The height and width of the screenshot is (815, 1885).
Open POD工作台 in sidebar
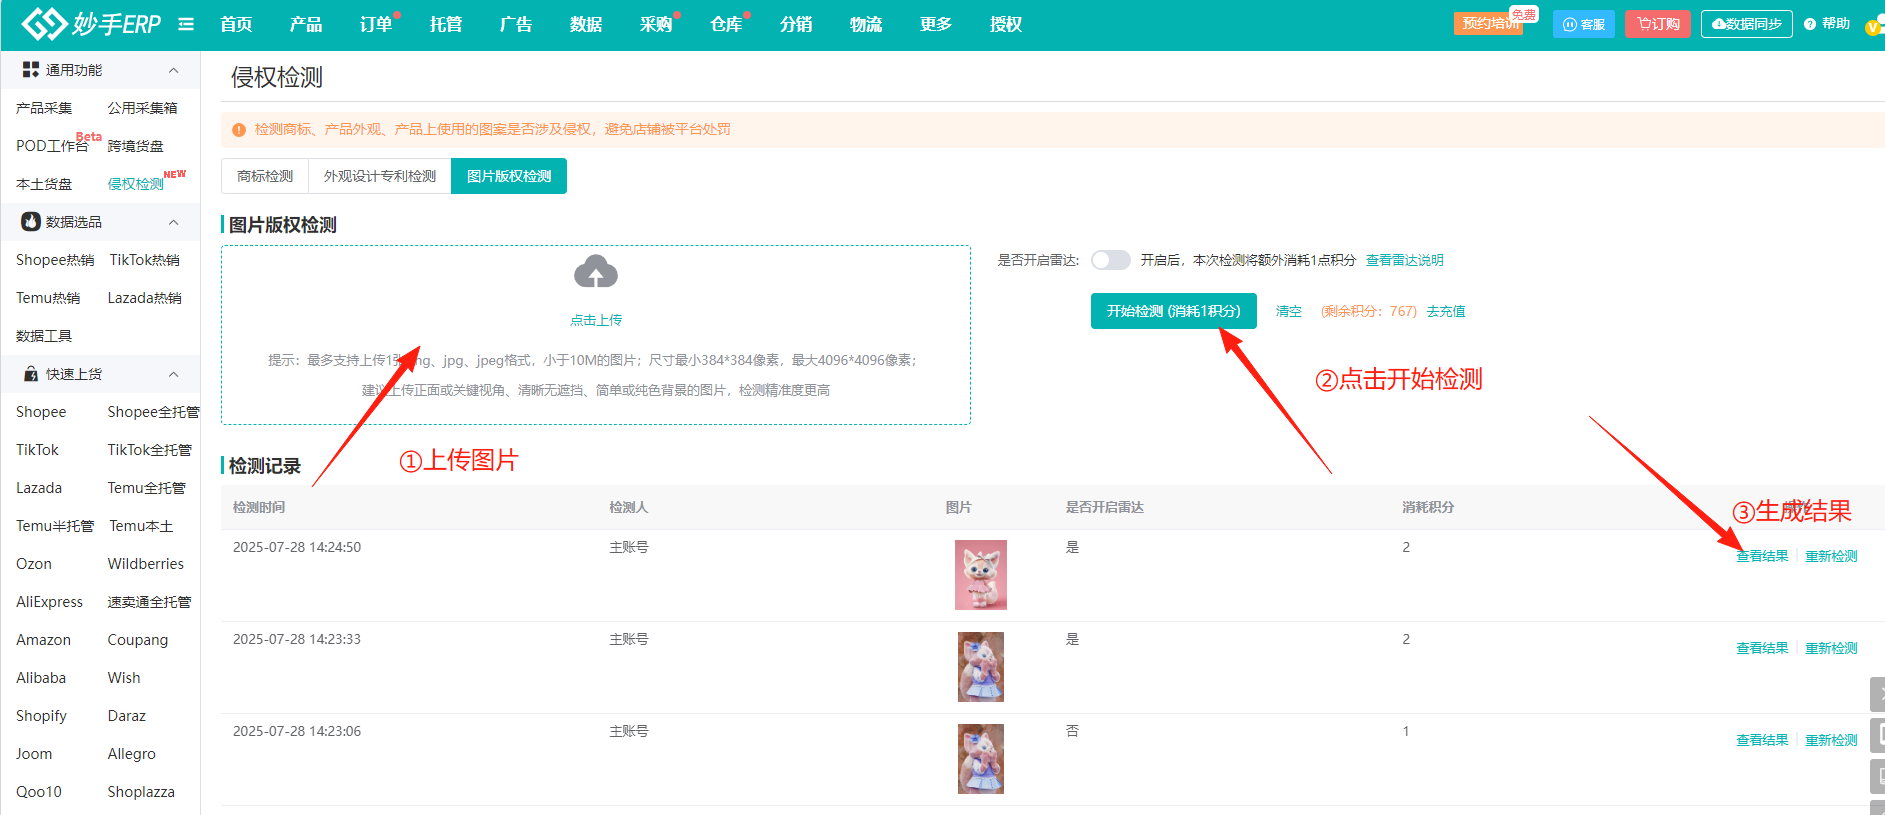(x=52, y=146)
